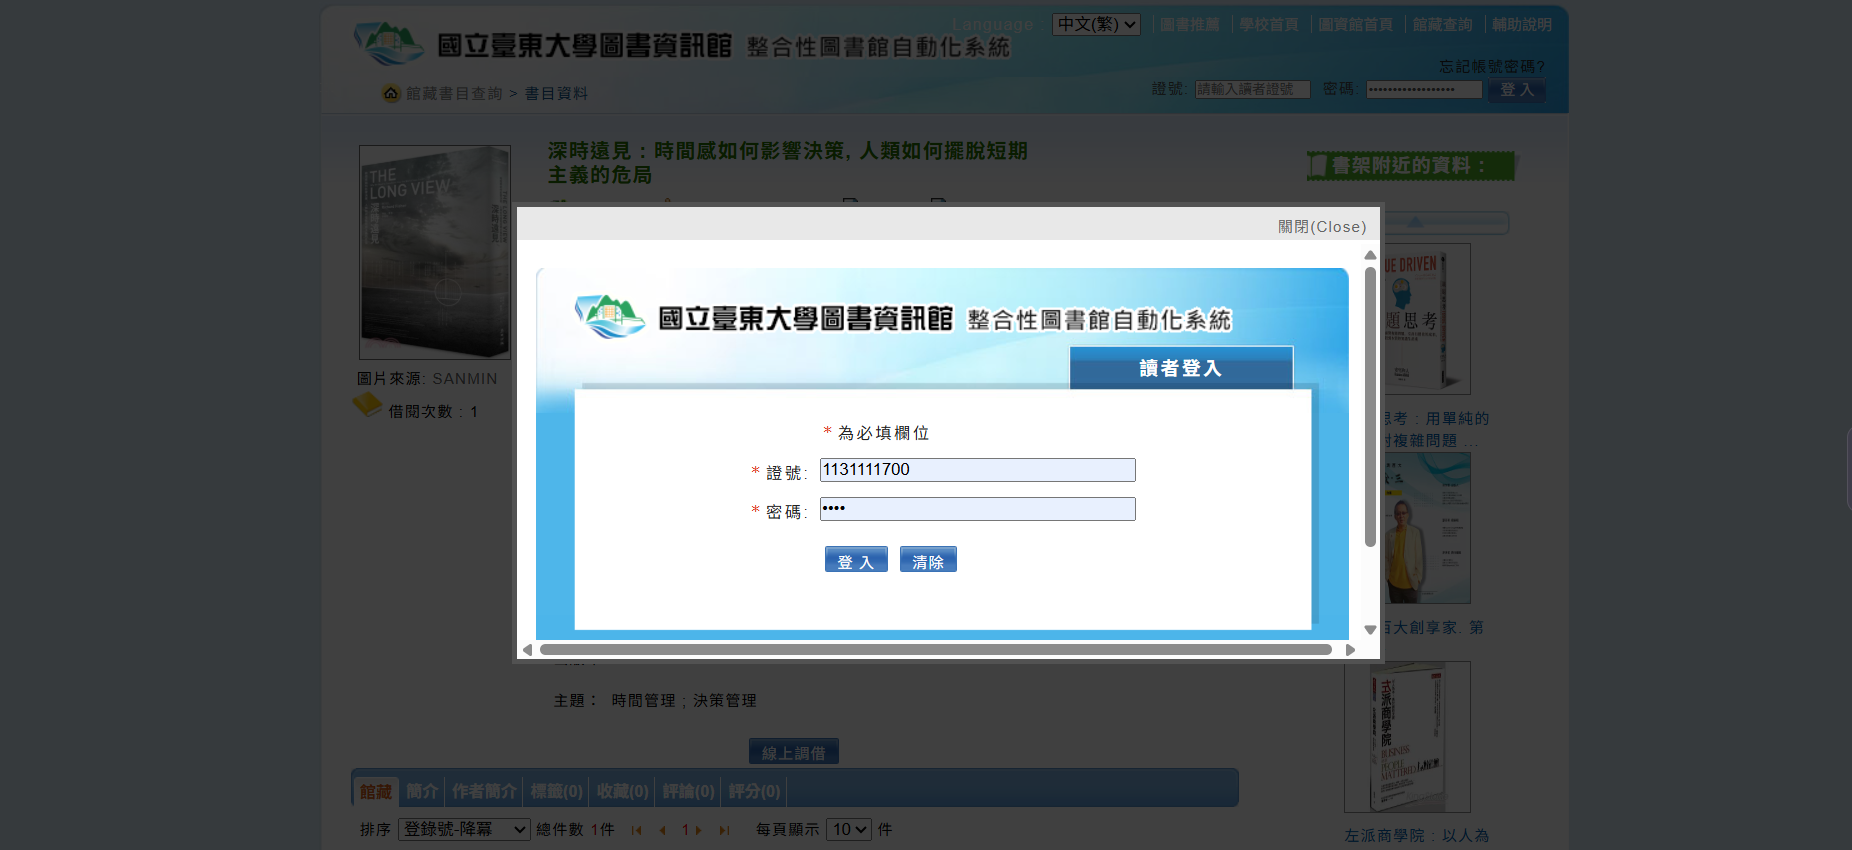Click the 忘記帳號密碼? link
The height and width of the screenshot is (850, 1852).
[1492, 67]
